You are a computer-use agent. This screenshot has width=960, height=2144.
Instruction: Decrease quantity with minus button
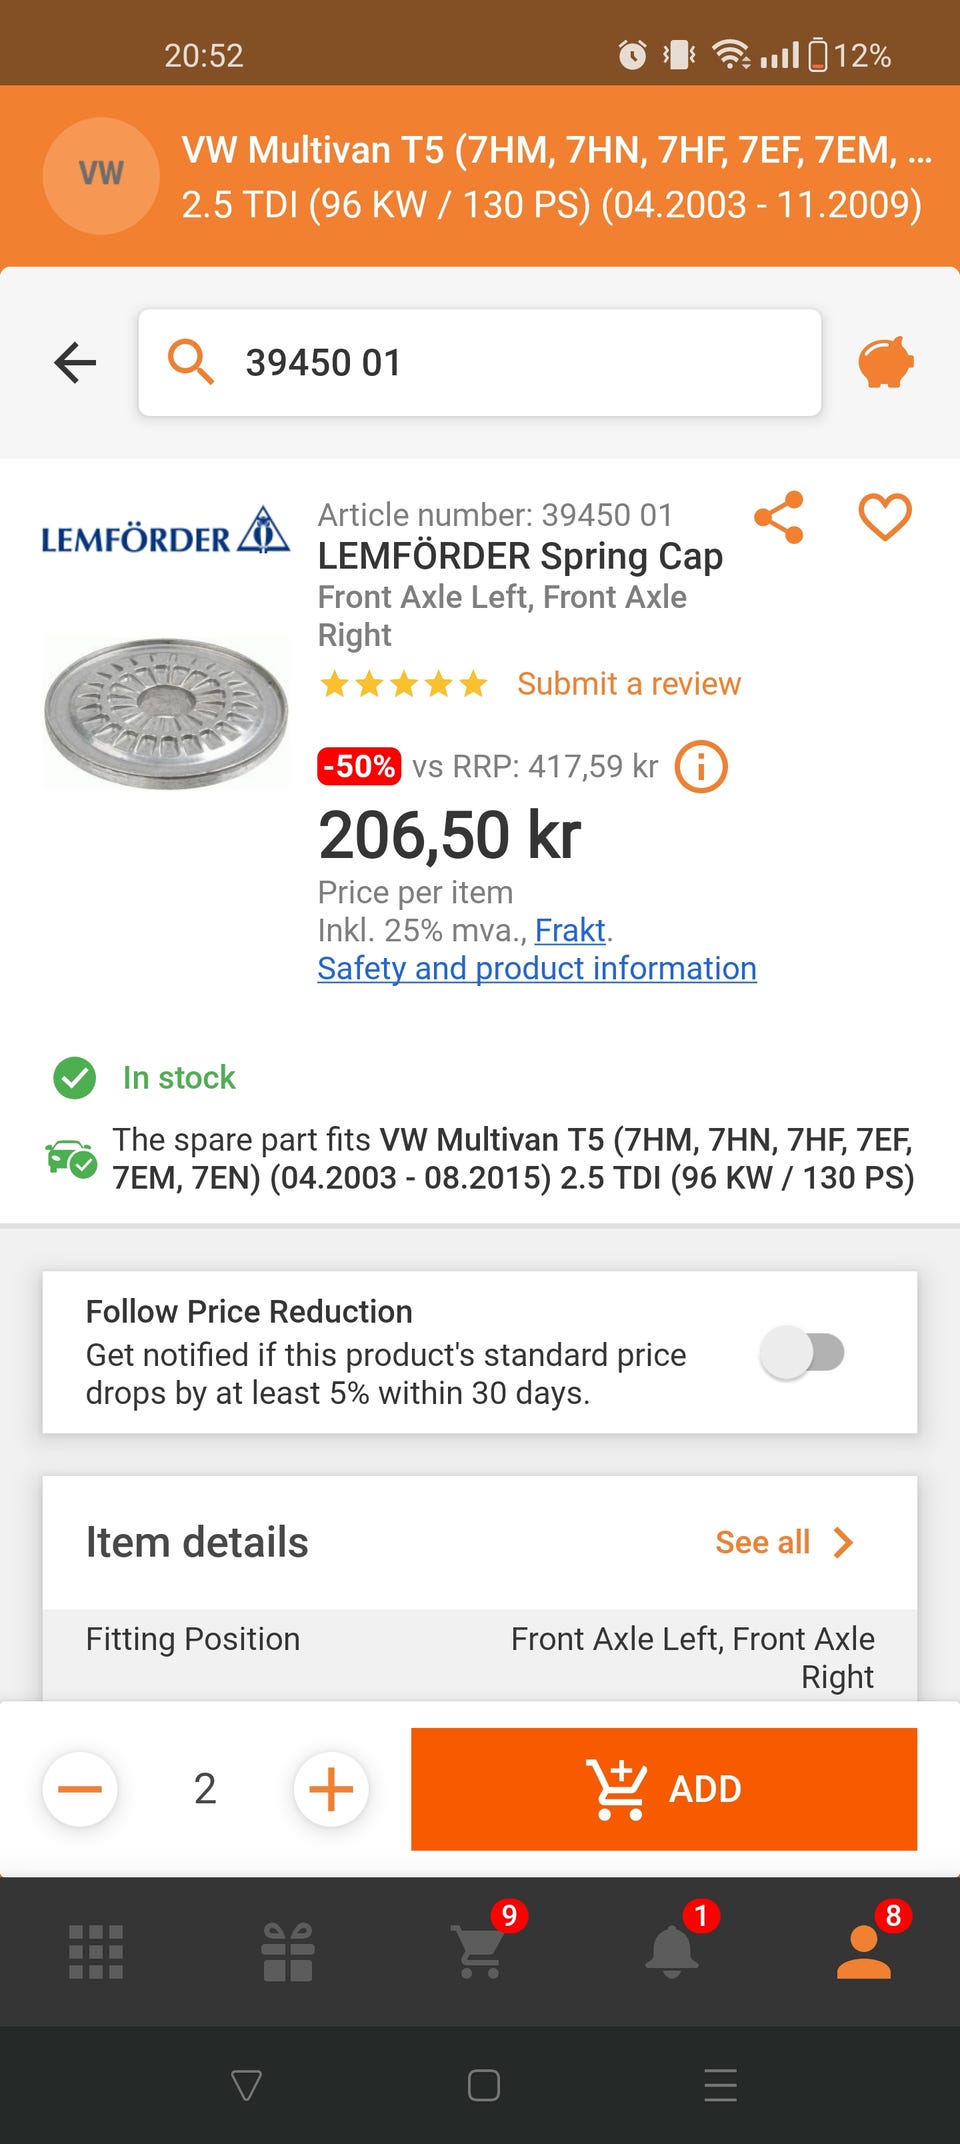[80, 1789]
